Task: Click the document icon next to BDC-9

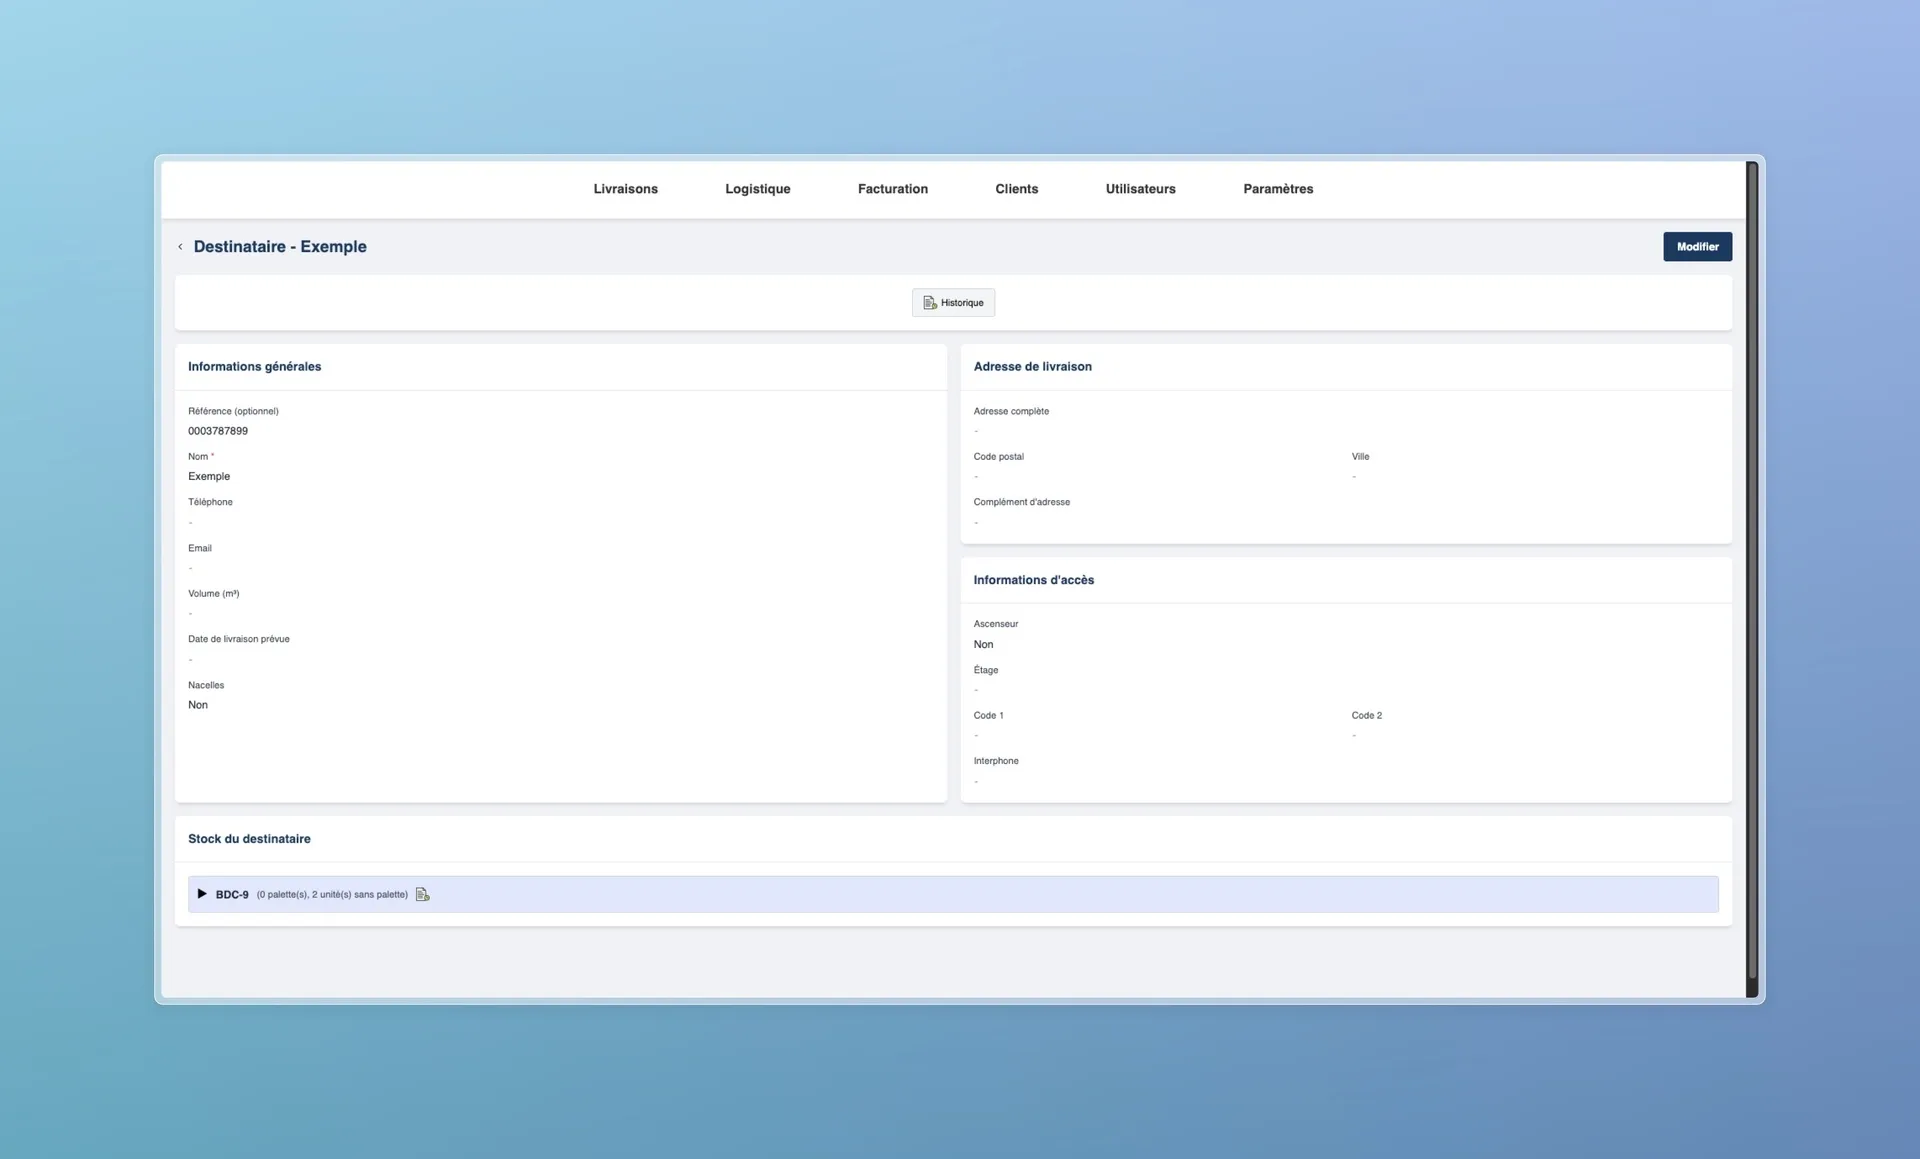Action: (x=422, y=895)
